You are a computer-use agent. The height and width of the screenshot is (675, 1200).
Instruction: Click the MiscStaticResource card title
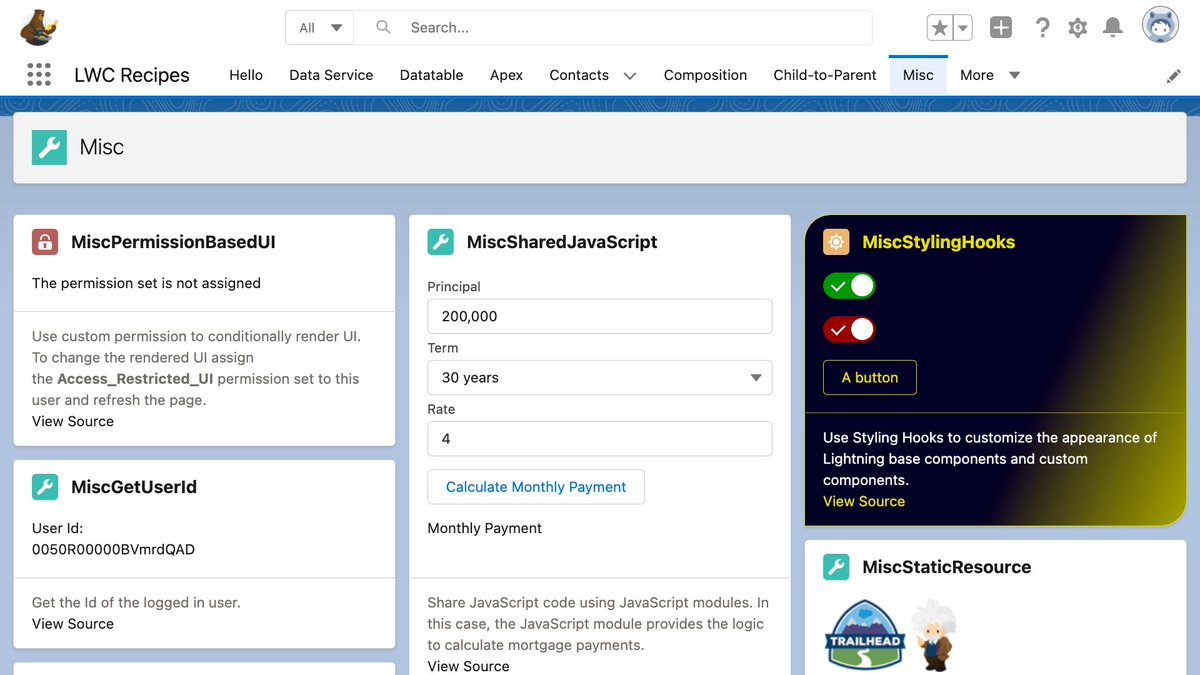[x=947, y=567]
